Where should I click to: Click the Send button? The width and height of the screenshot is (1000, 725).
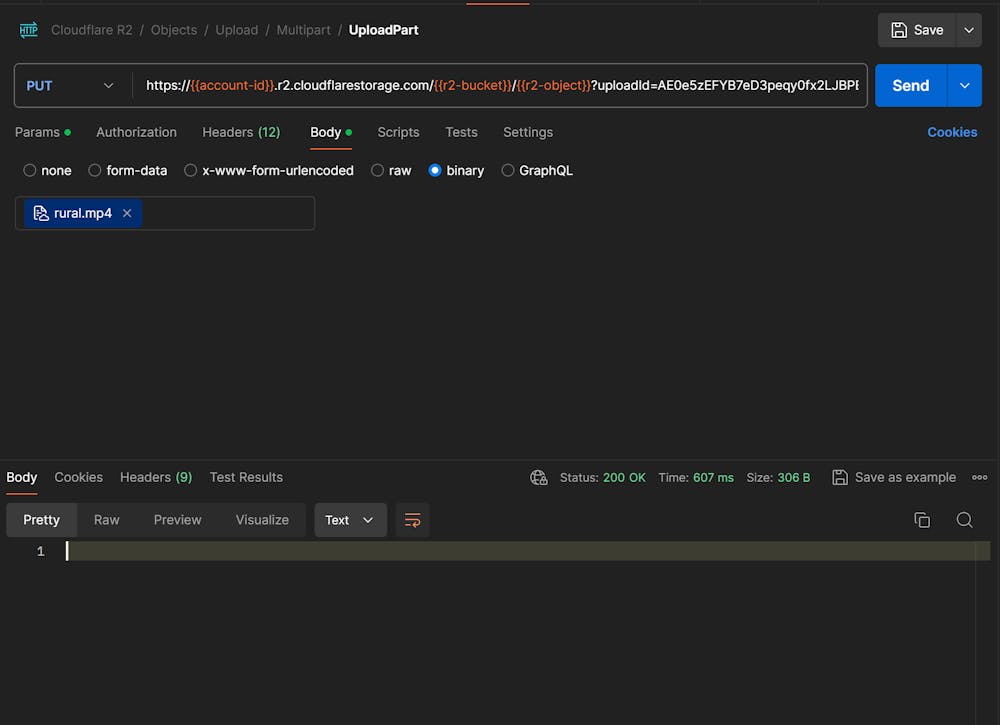click(910, 85)
